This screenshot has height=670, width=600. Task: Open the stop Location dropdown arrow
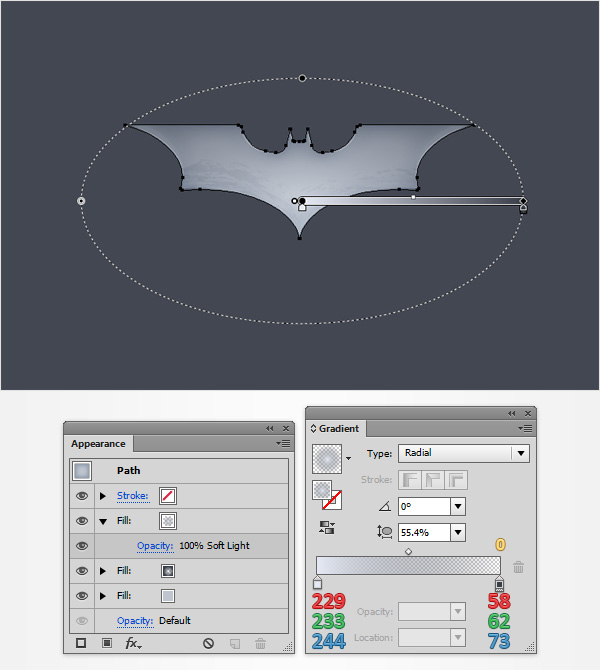coord(458,638)
